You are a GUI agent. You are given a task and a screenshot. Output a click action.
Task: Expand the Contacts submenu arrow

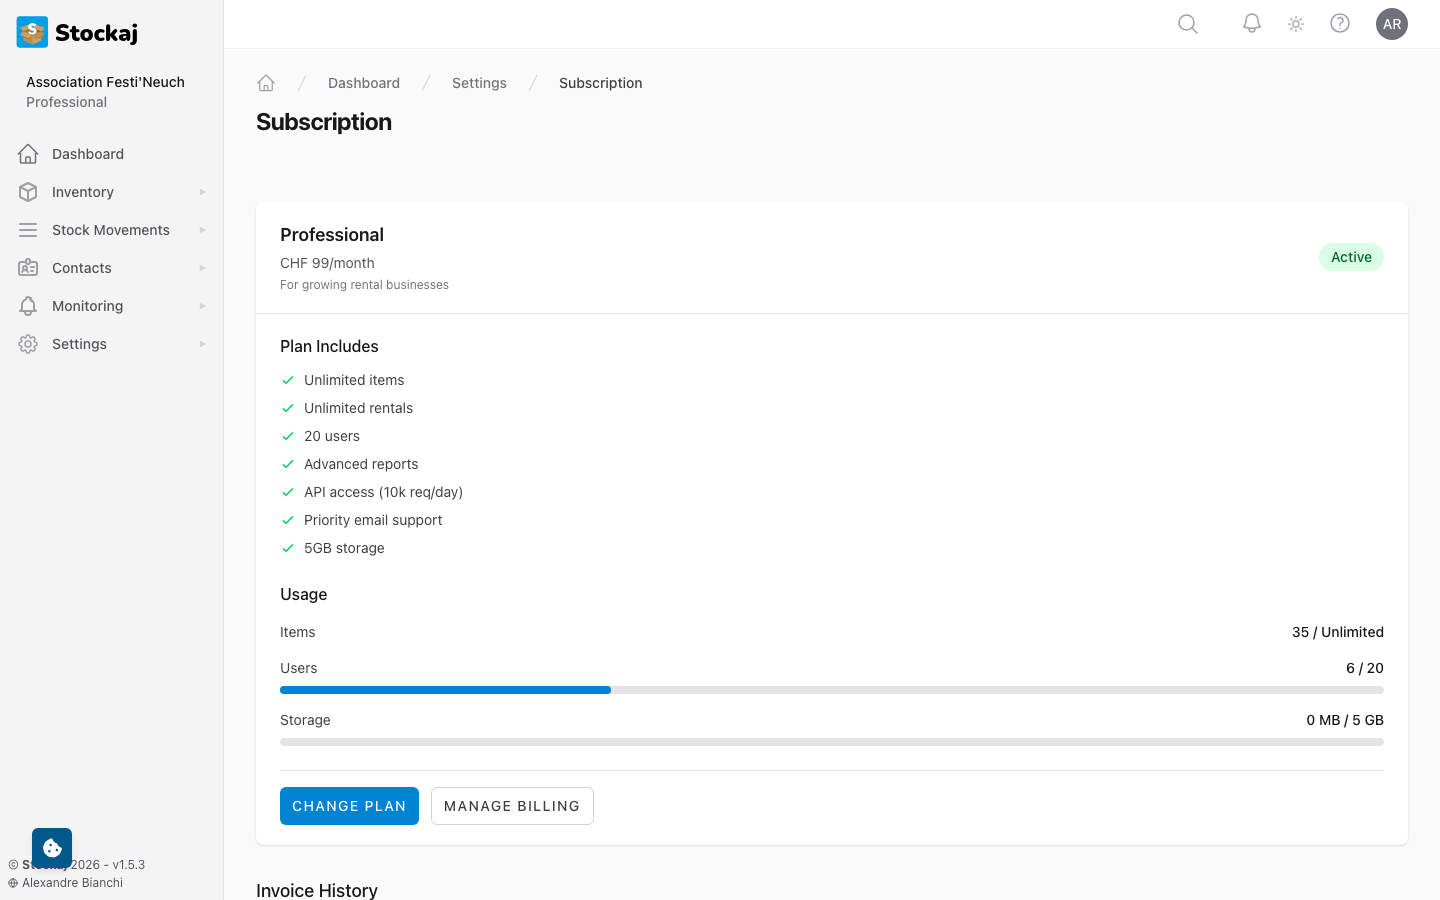click(202, 268)
